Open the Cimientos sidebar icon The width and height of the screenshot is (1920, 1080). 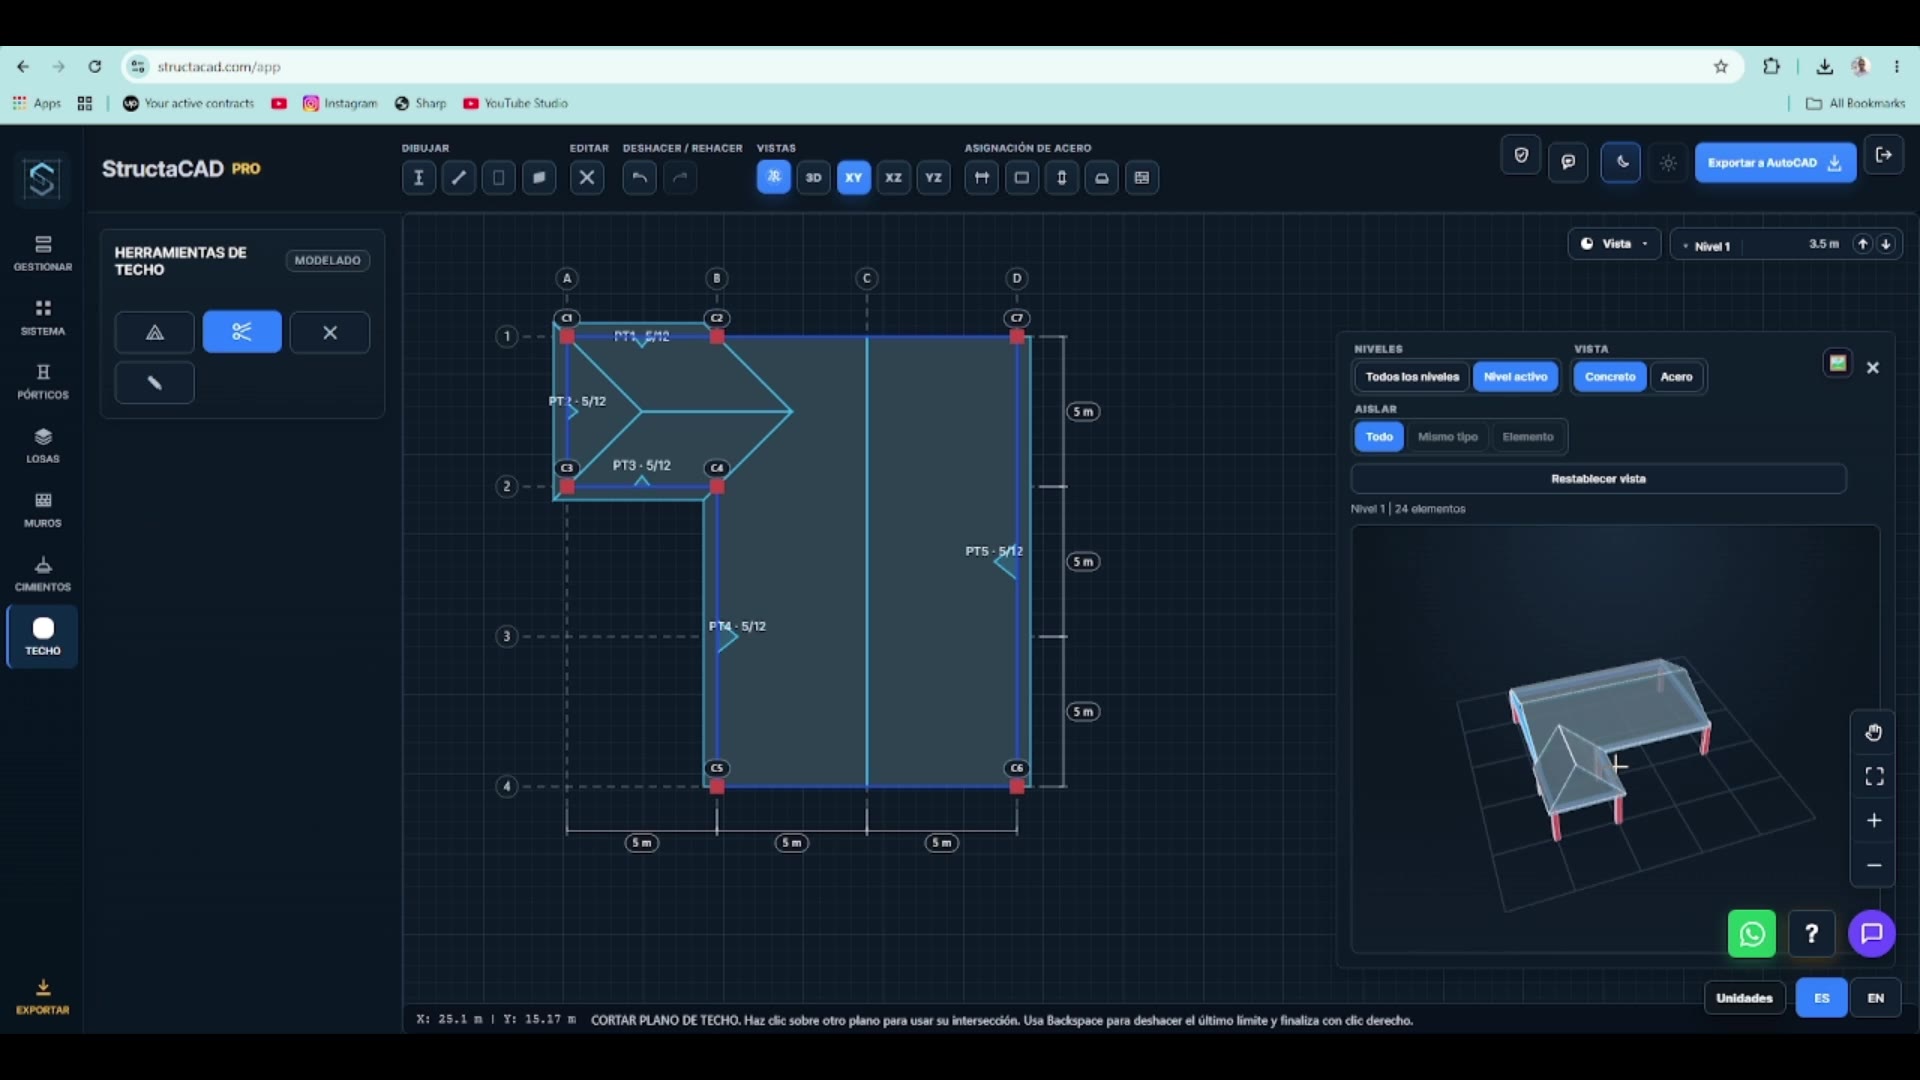(x=43, y=574)
